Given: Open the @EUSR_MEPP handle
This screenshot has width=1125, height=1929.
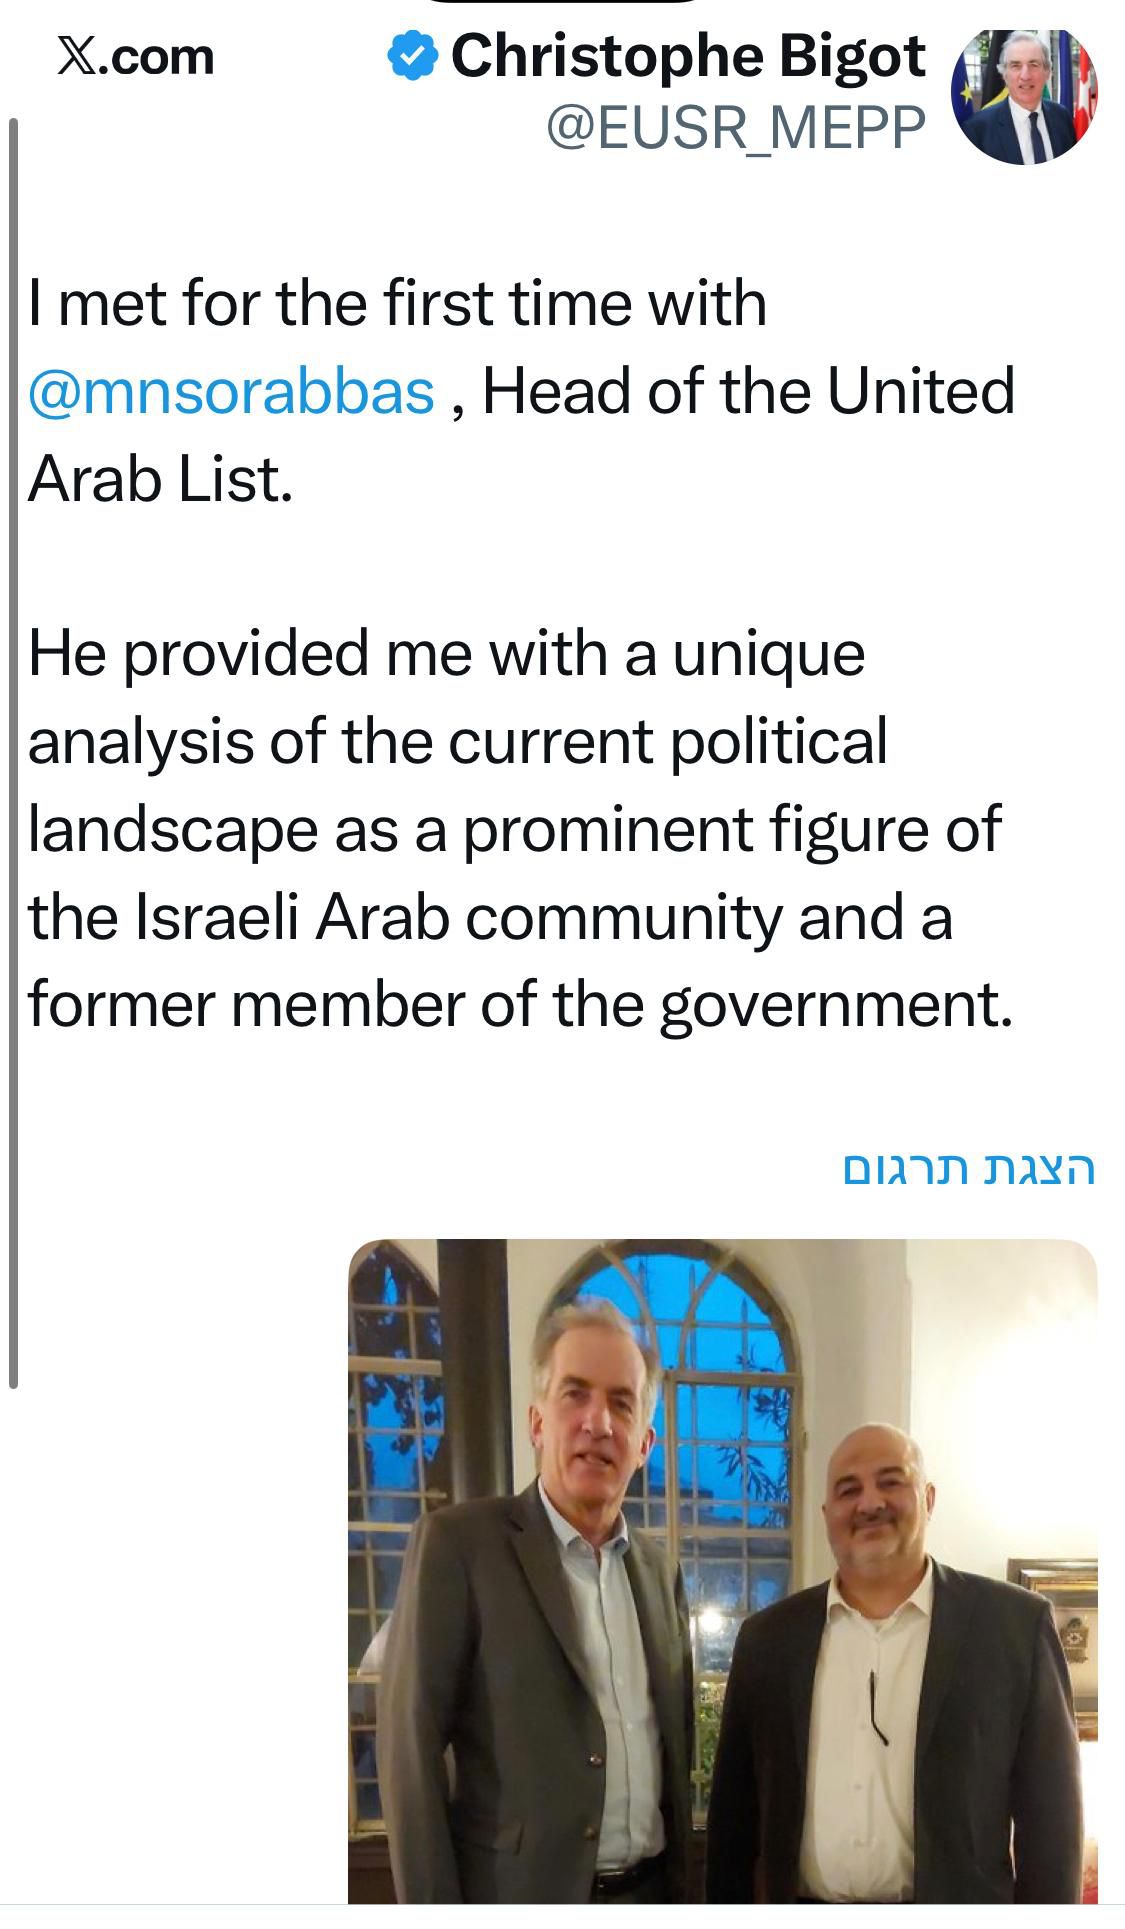Looking at the screenshot, I should [736, 127].
